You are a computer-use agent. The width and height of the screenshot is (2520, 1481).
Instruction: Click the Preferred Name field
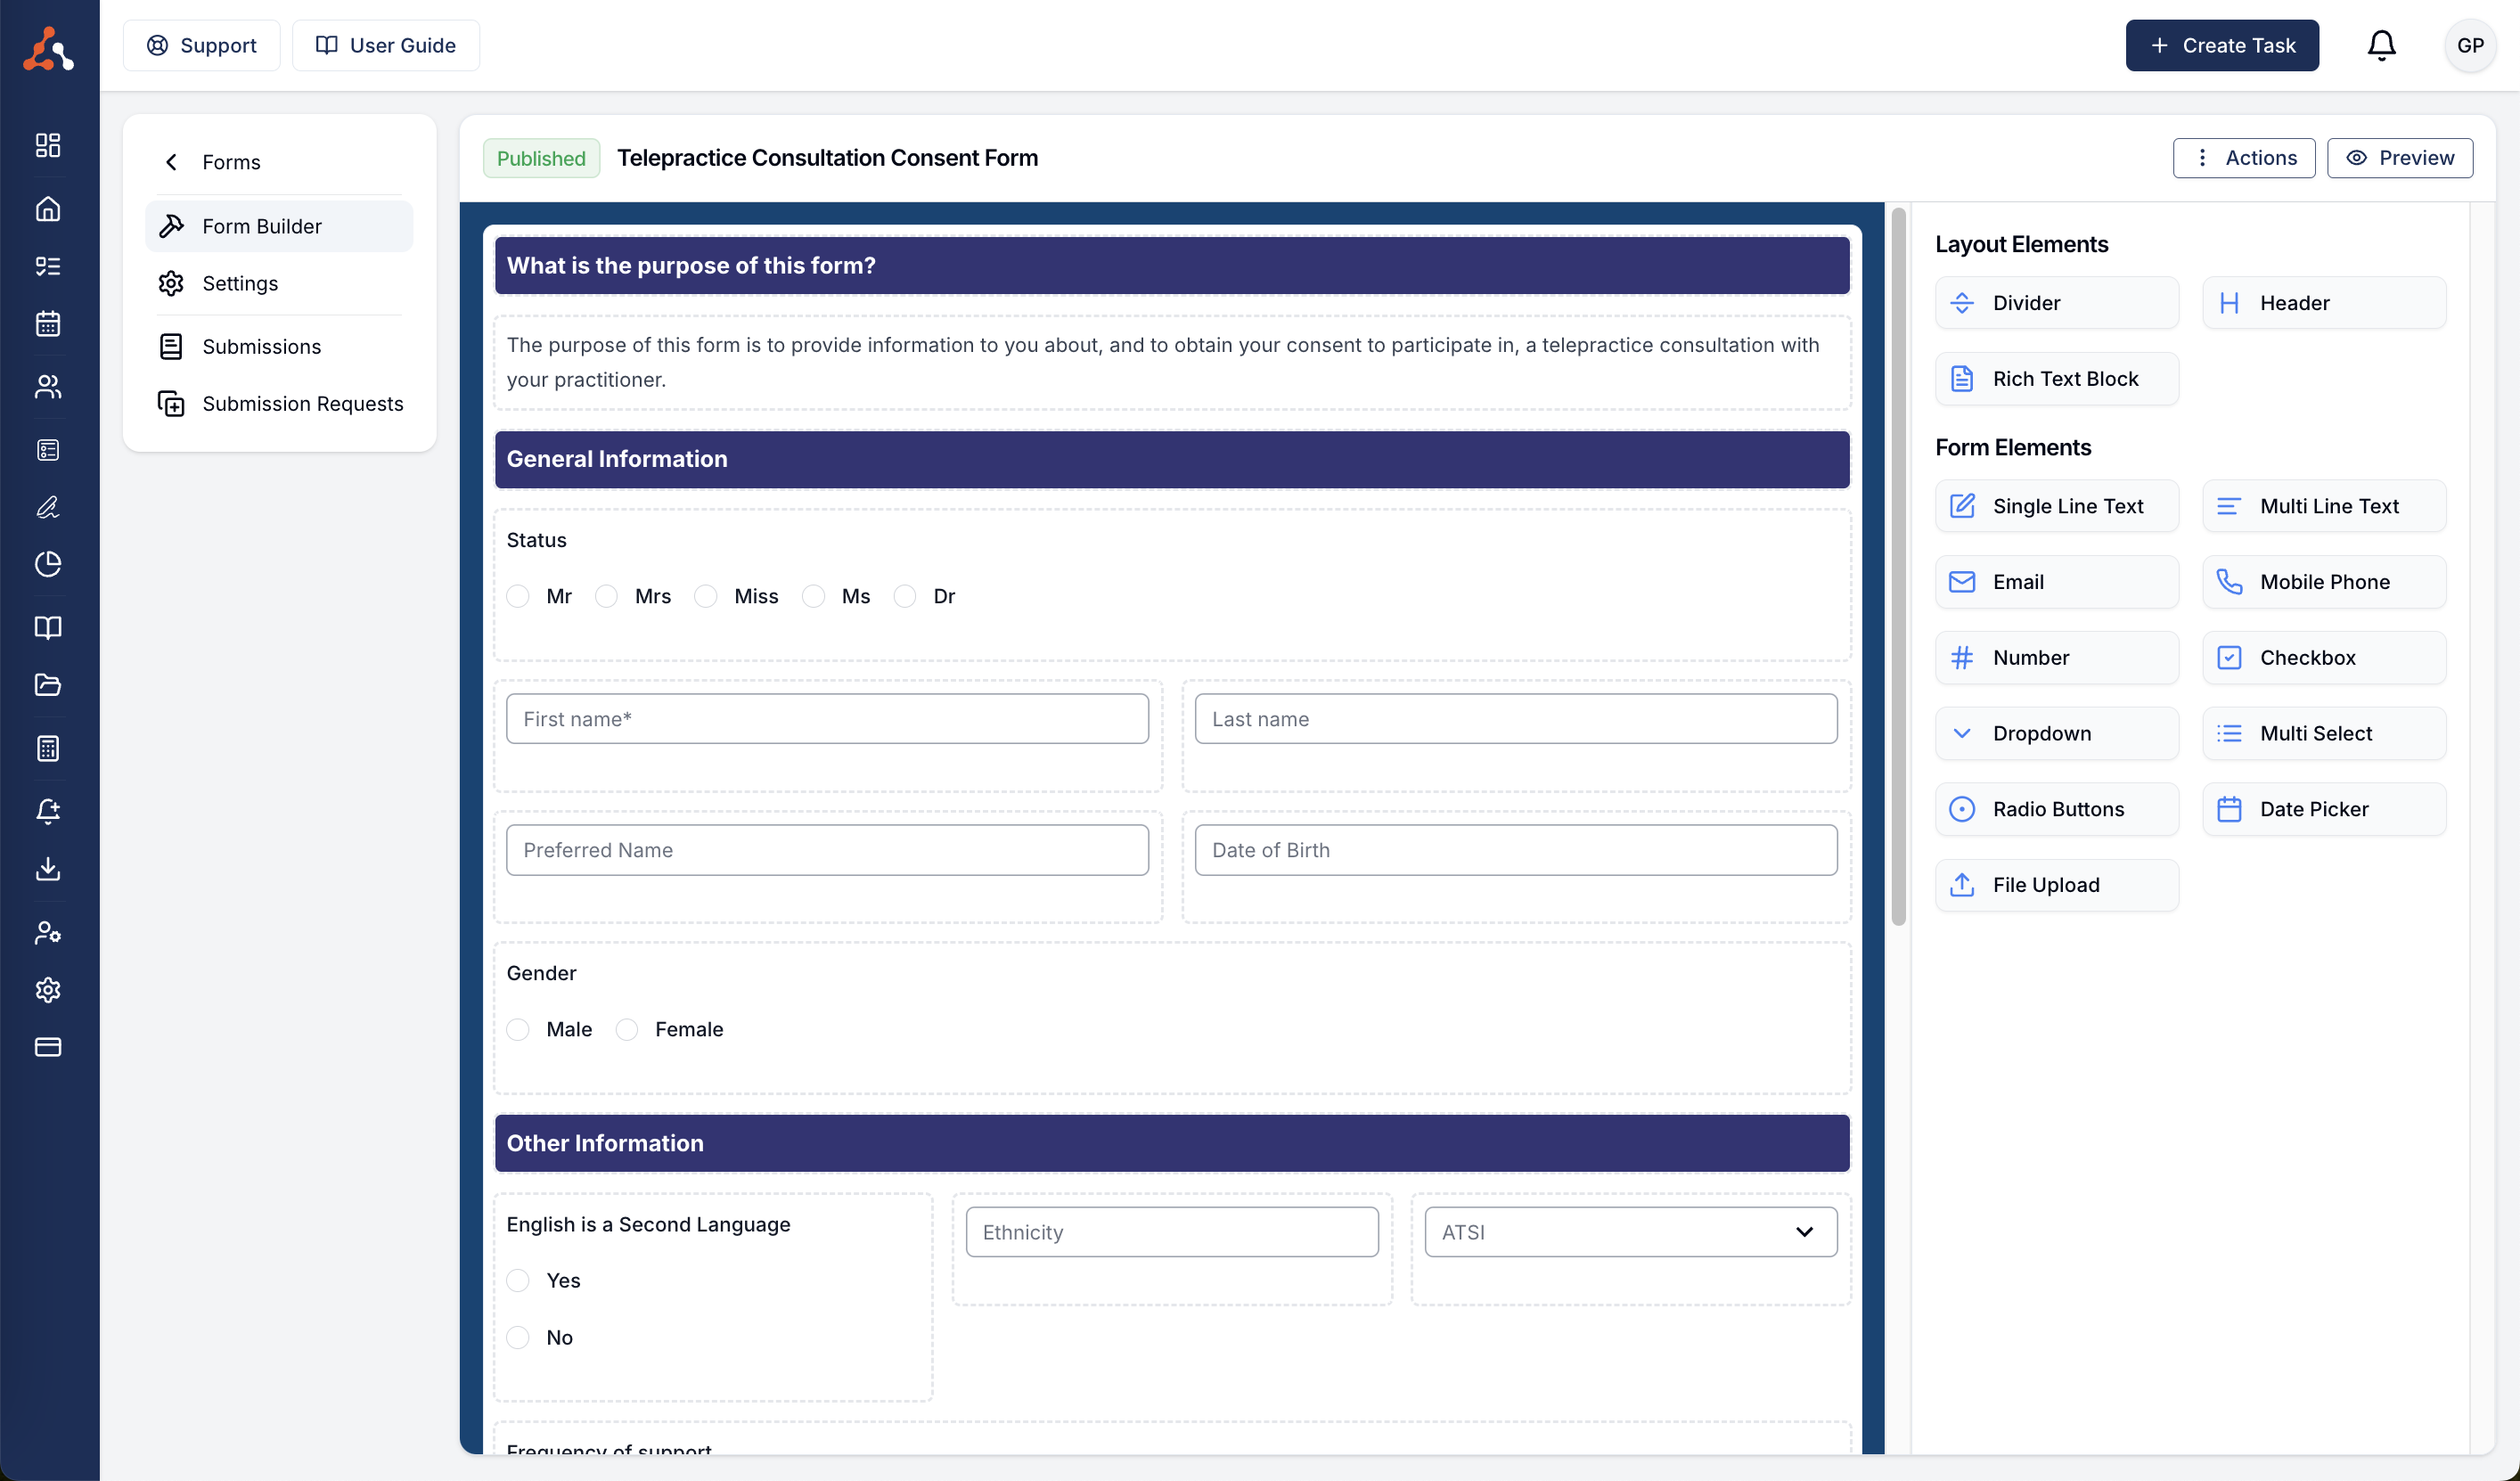pyautogui.click(x=827, y=850)
